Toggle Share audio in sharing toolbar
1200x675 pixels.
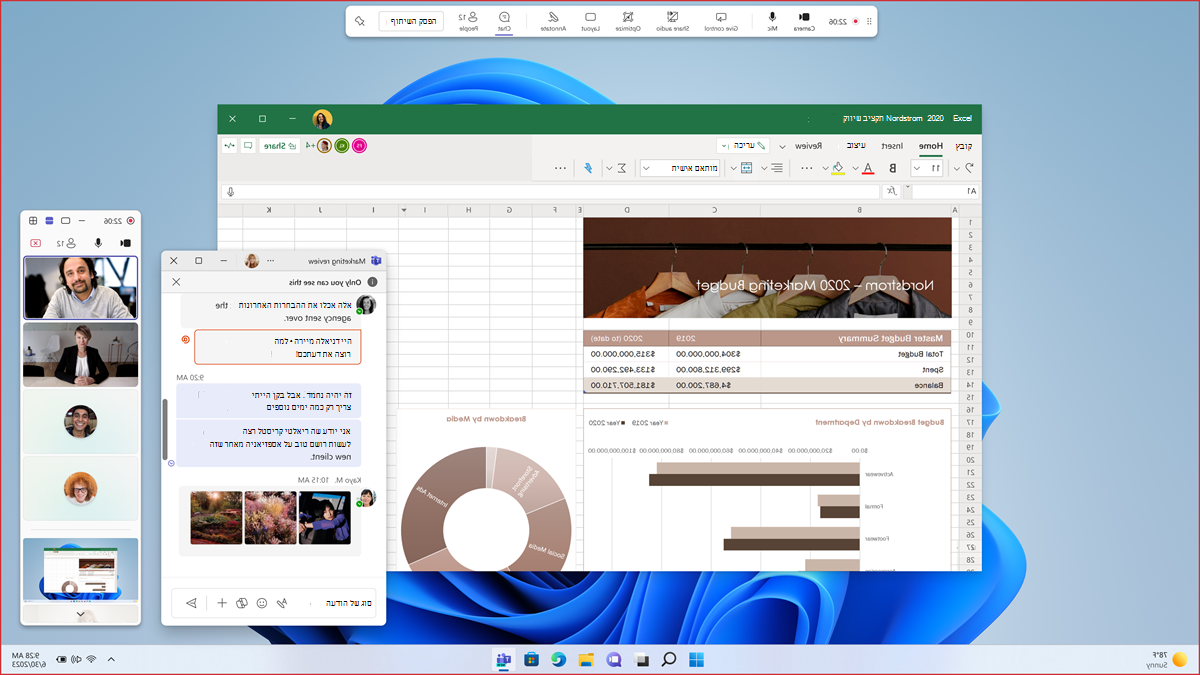tap(672, 21)
